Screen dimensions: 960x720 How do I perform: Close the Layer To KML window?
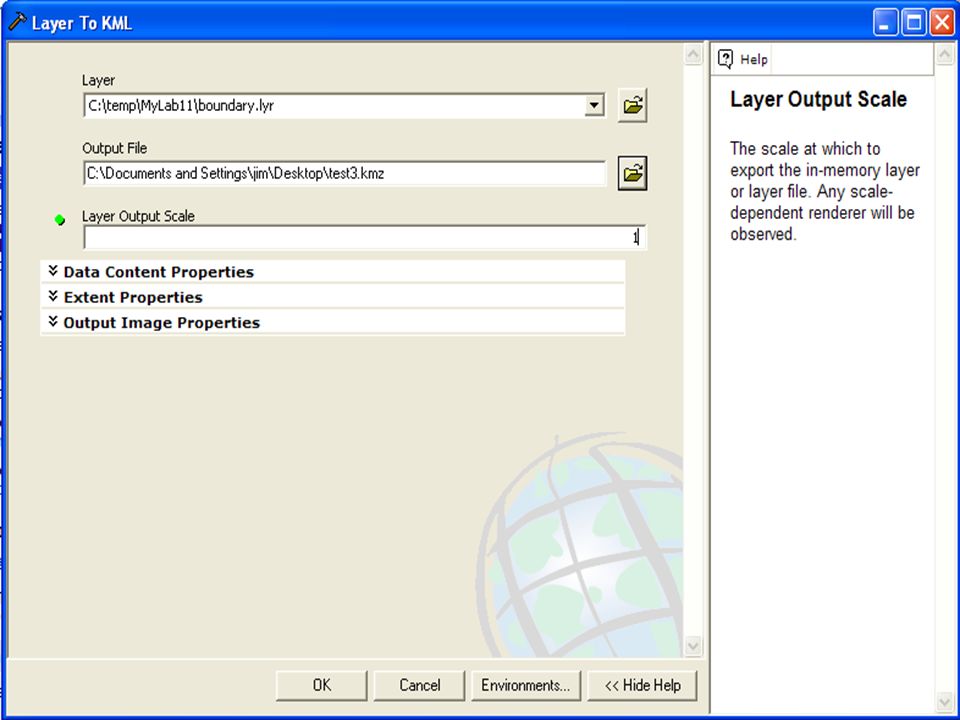tap(942, 23)
